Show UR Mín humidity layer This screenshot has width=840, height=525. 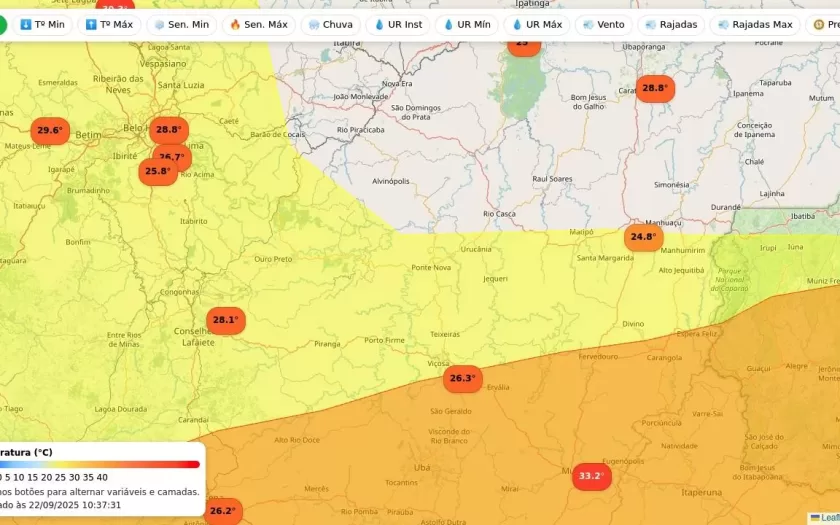pos(466,24)
